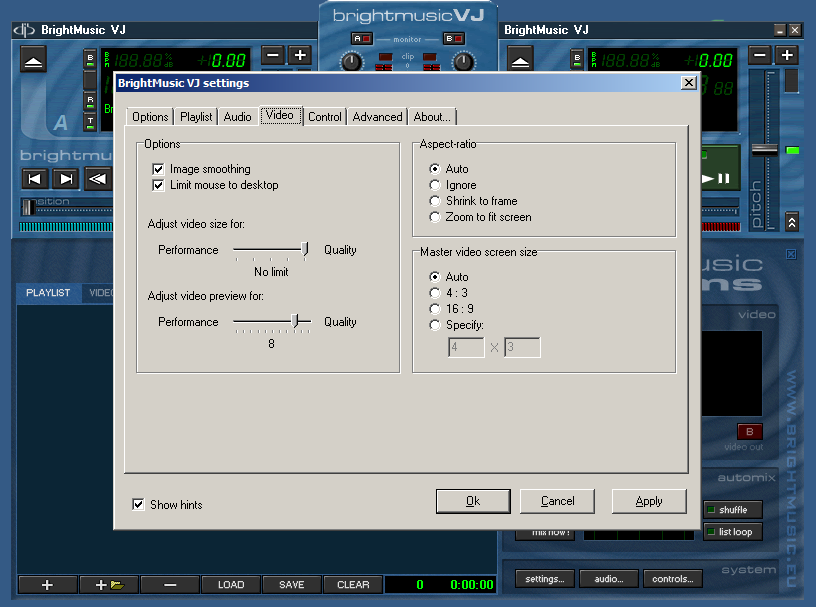Click video size Performance/Quality slider
Screen dimensions: 816x607
coord(272,250)
